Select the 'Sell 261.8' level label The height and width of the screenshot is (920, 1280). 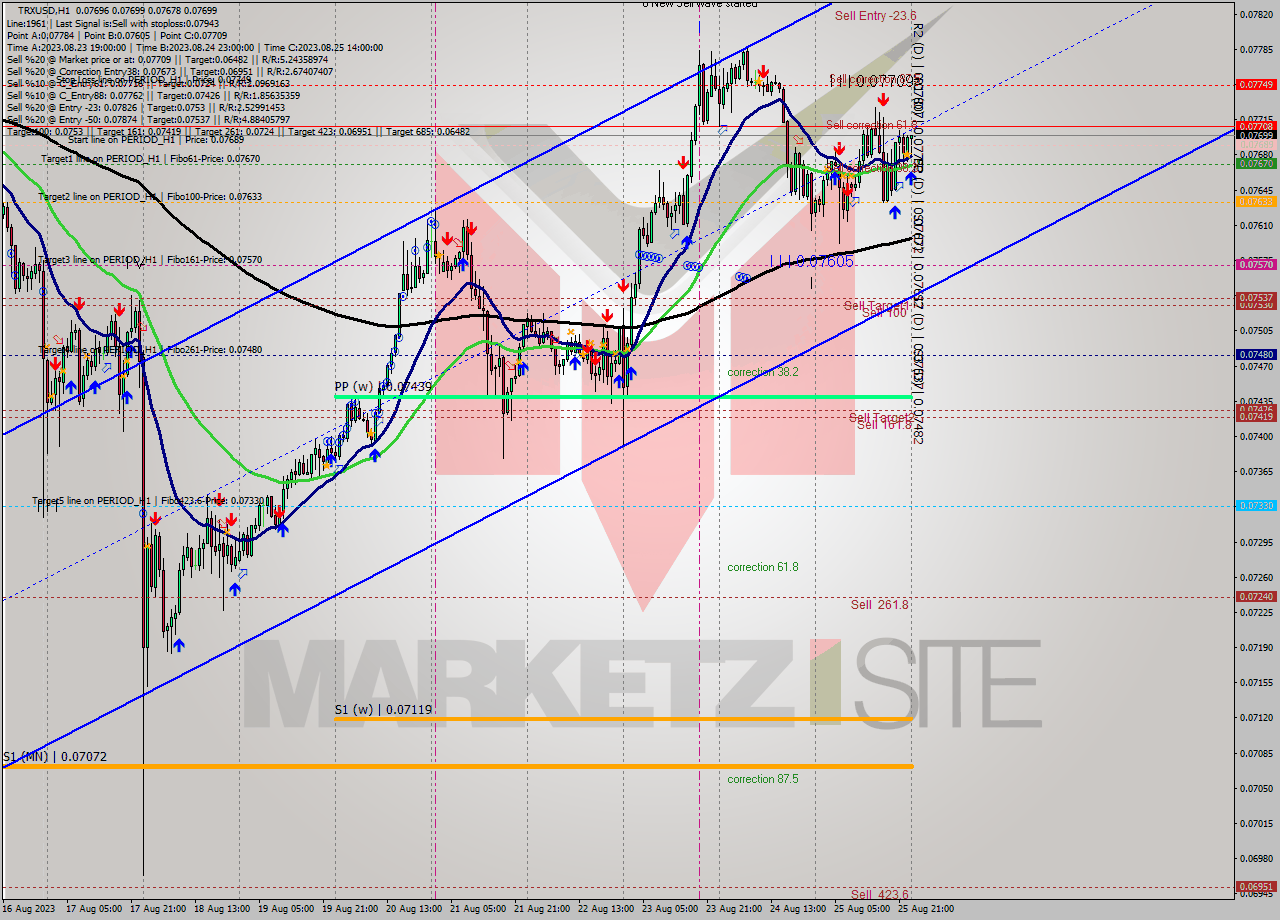(x=880, y=605)
